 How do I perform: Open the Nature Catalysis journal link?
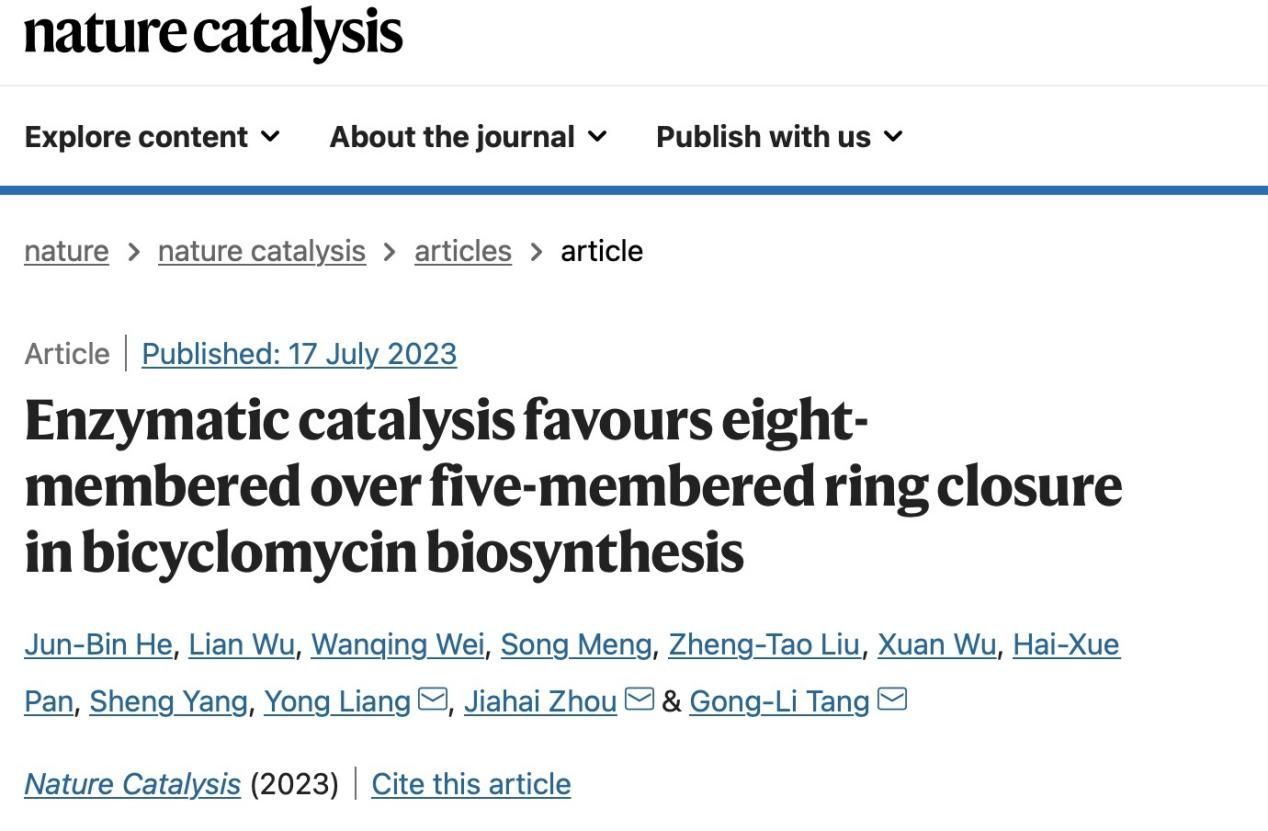click(132, 784)
